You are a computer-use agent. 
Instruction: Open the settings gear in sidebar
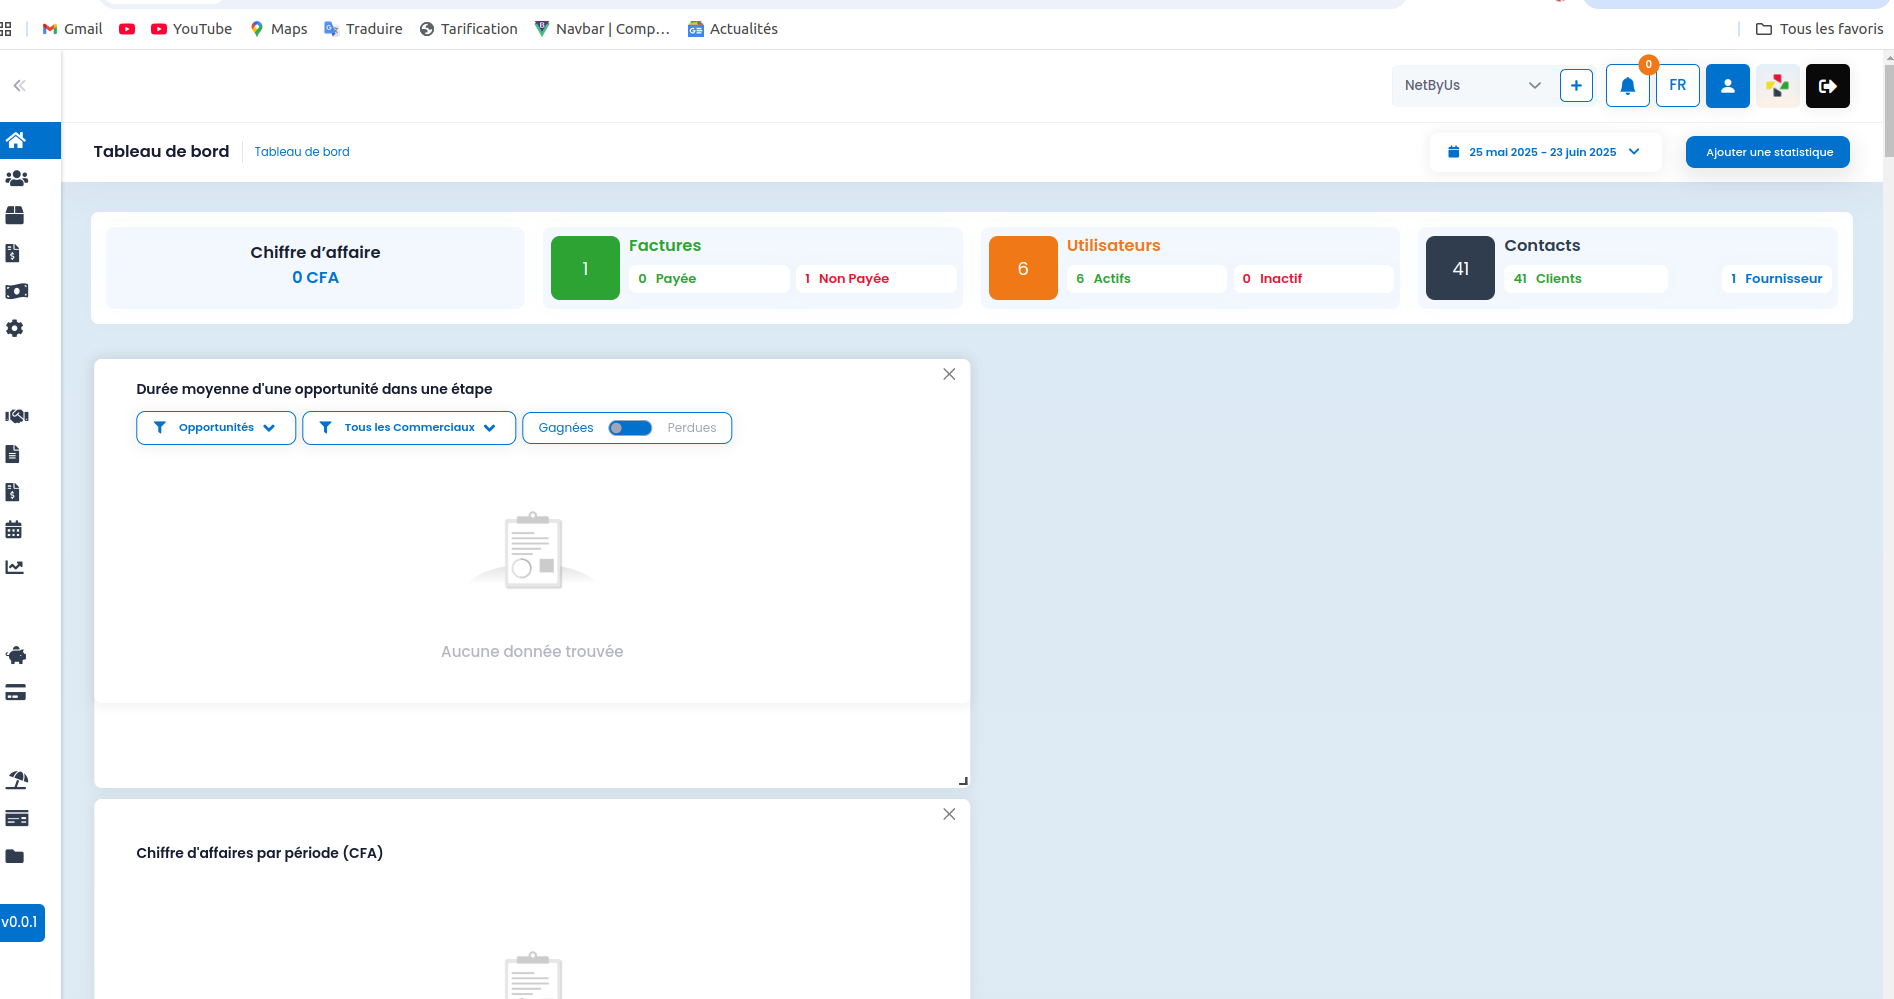15,328
